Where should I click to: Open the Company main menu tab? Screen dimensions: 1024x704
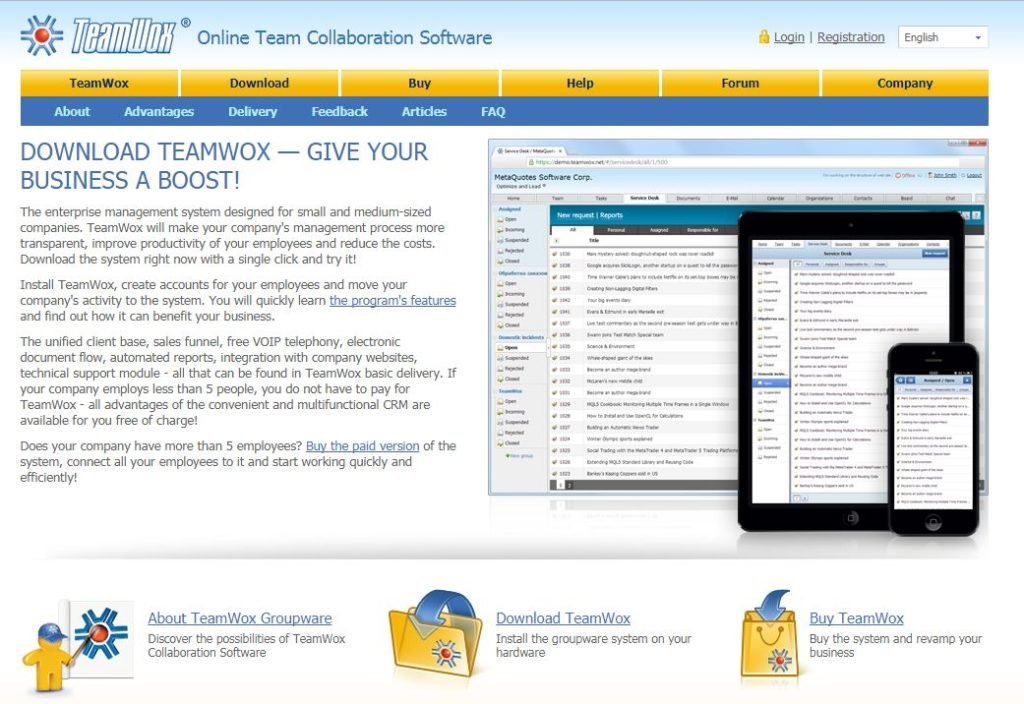pyautogui.click(x=905, y=83)
